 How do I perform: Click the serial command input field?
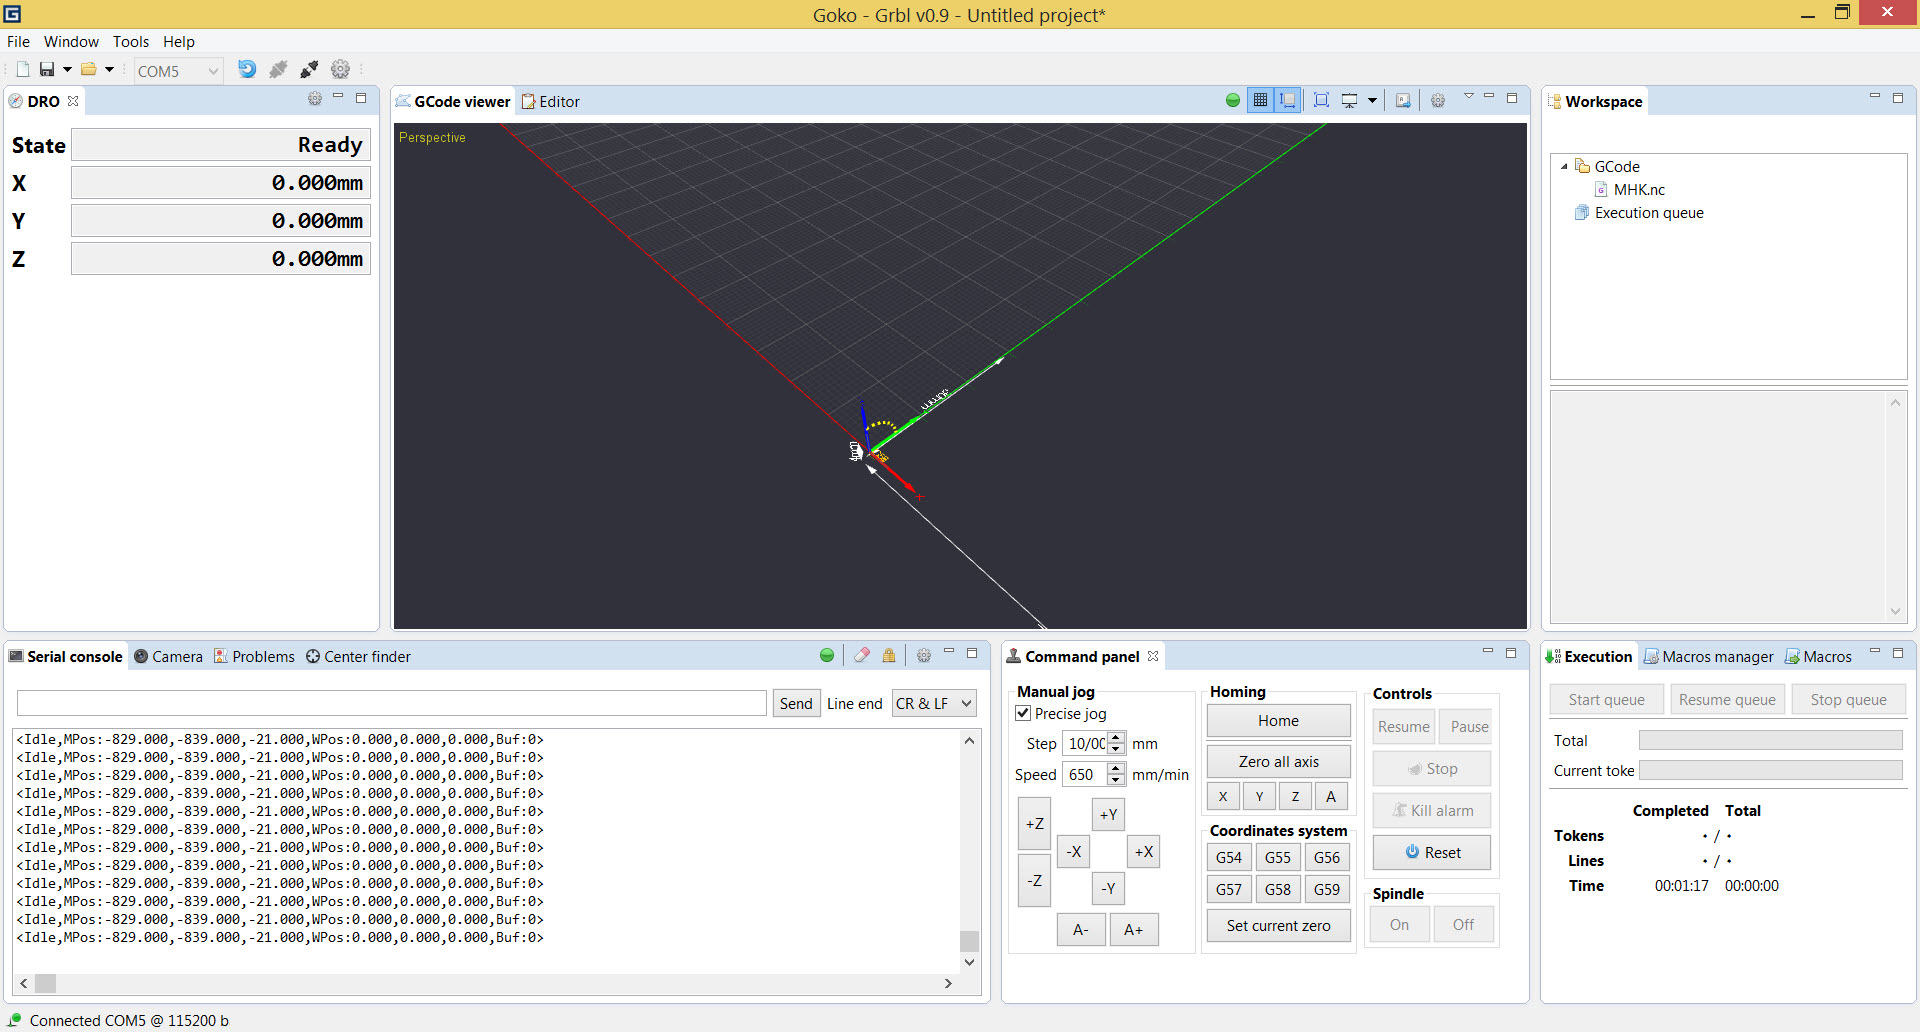392,703
